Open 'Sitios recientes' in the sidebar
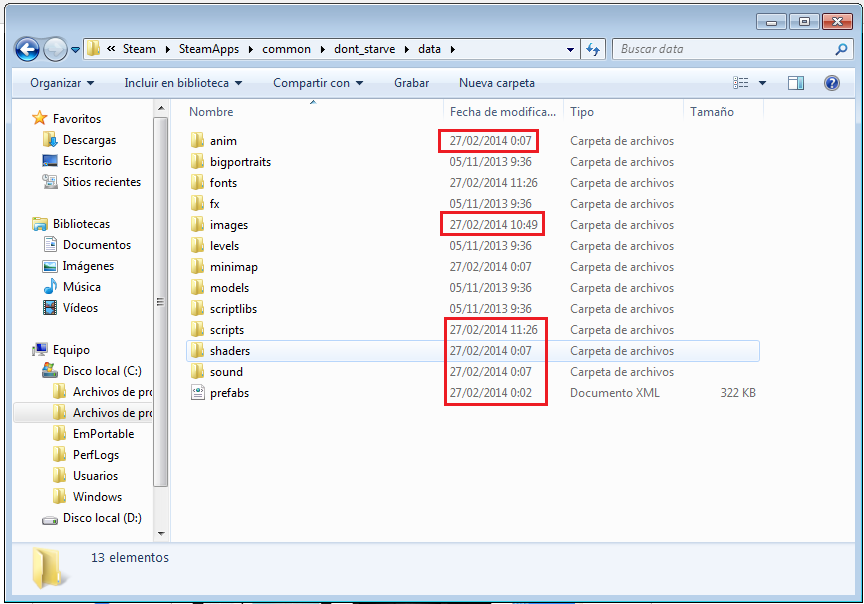This screenshot has height=604, width=864. [x=101, y=182]
